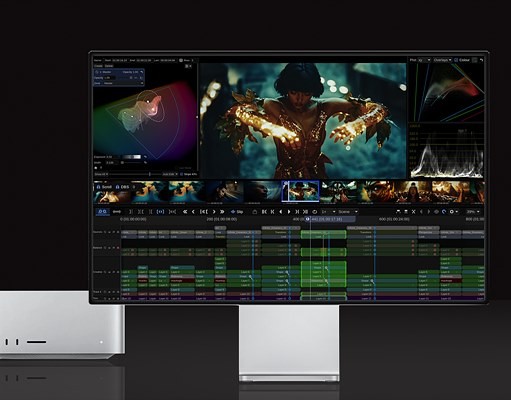Viewport: 511px width, 400px height.
Task: Click the play reverse triangle button
Action: click(x=281, y=212)
